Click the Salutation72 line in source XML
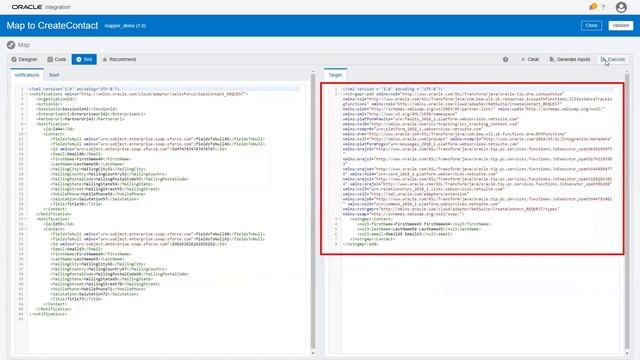This screenshot has width=640, height=360. [x=95, y=294]
